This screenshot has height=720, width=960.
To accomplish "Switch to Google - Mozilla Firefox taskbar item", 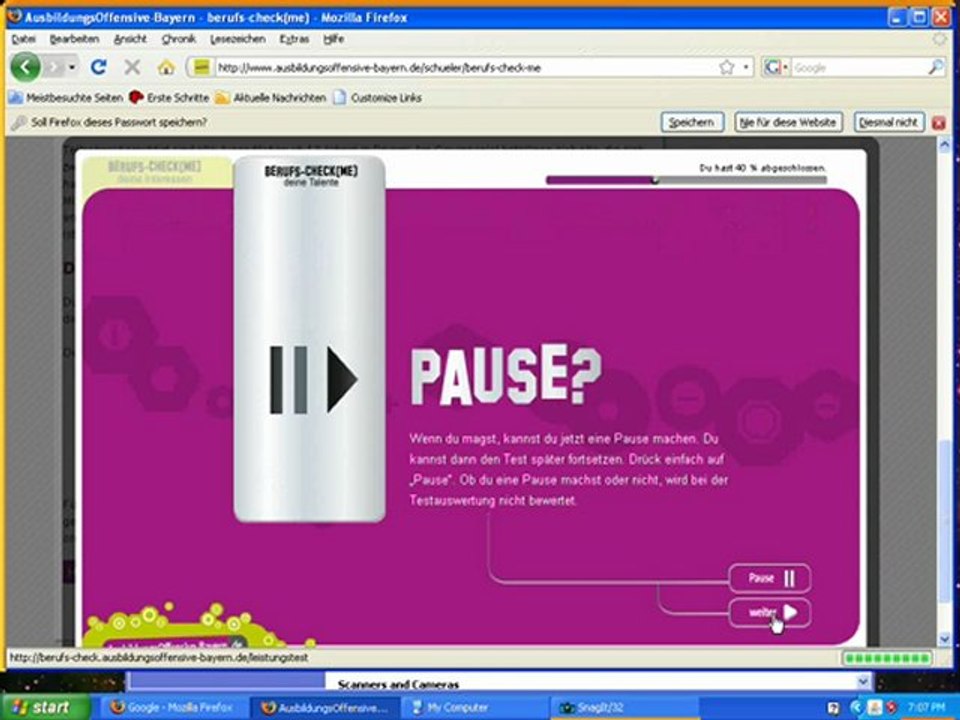I will click(x=173, y=708).
